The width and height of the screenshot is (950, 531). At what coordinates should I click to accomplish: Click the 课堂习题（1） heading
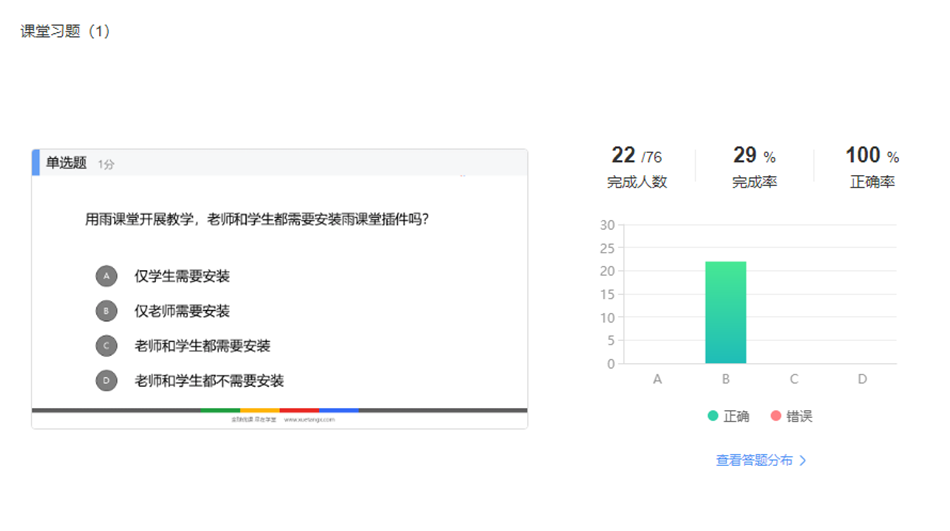point(66,31)
